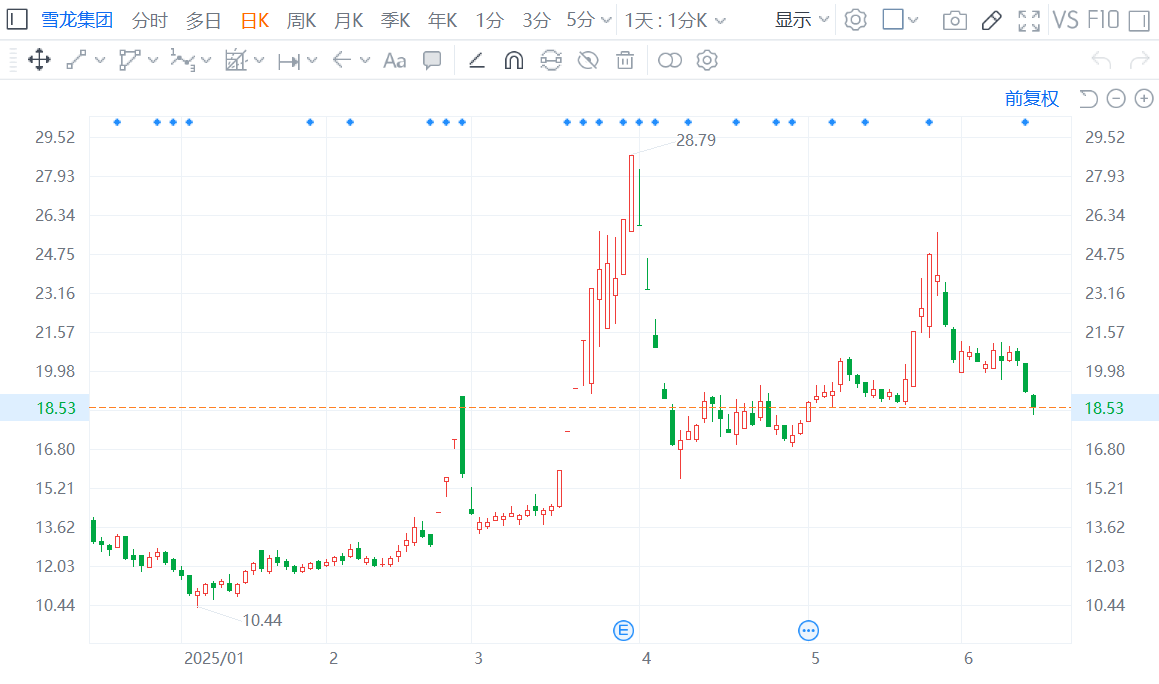Delete drawings with the trash icon
Image resolution: width=1159 pixels, height=684 pixels.
(625, 61)
